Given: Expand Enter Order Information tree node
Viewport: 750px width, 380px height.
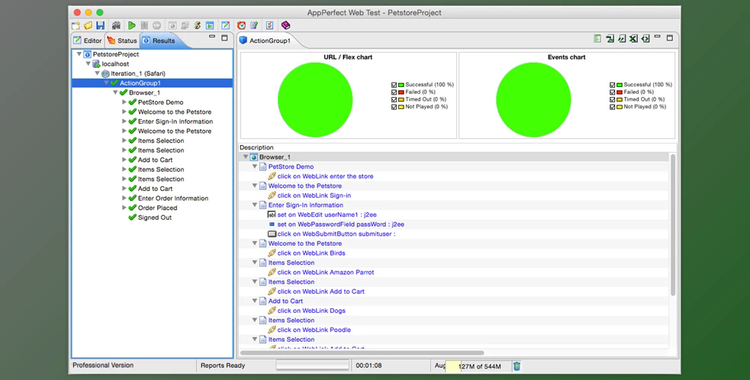Looking at the screenshot, I should [x=124, y=198].
